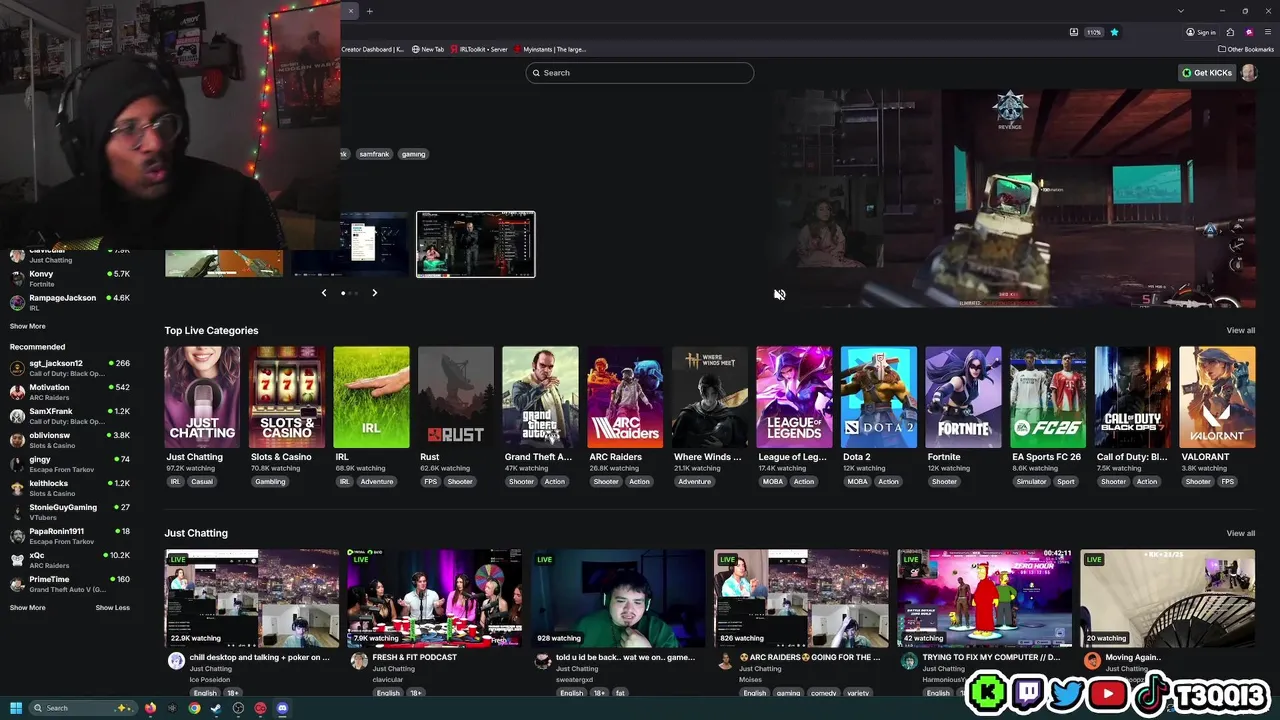Open the ARC Raiders category card

(625, 397)
